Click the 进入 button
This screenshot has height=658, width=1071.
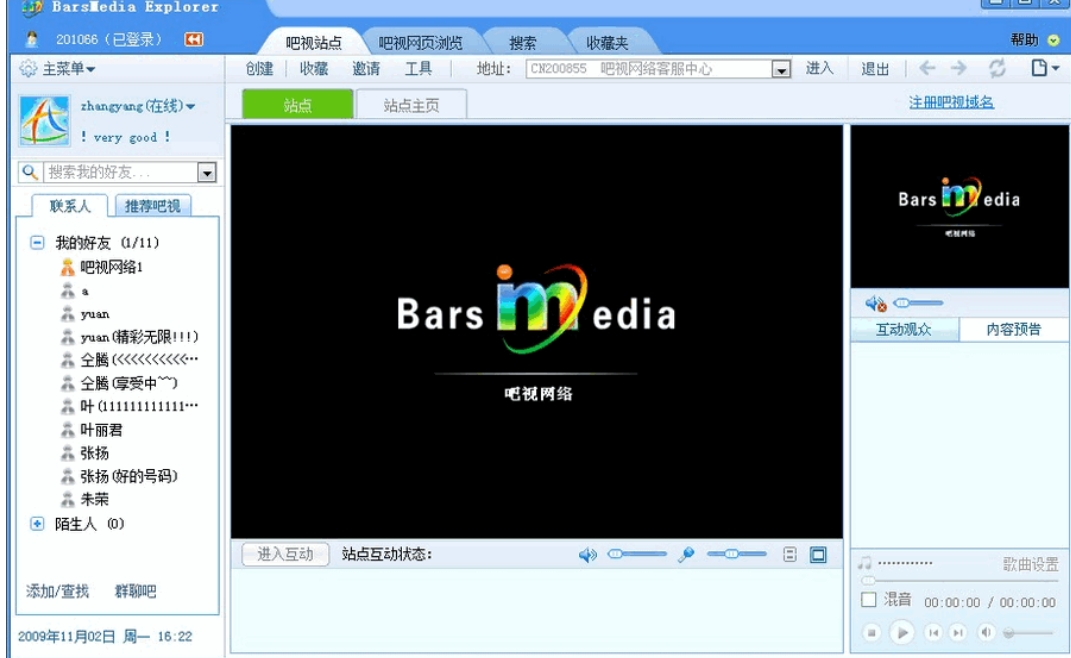coord(819,68)
